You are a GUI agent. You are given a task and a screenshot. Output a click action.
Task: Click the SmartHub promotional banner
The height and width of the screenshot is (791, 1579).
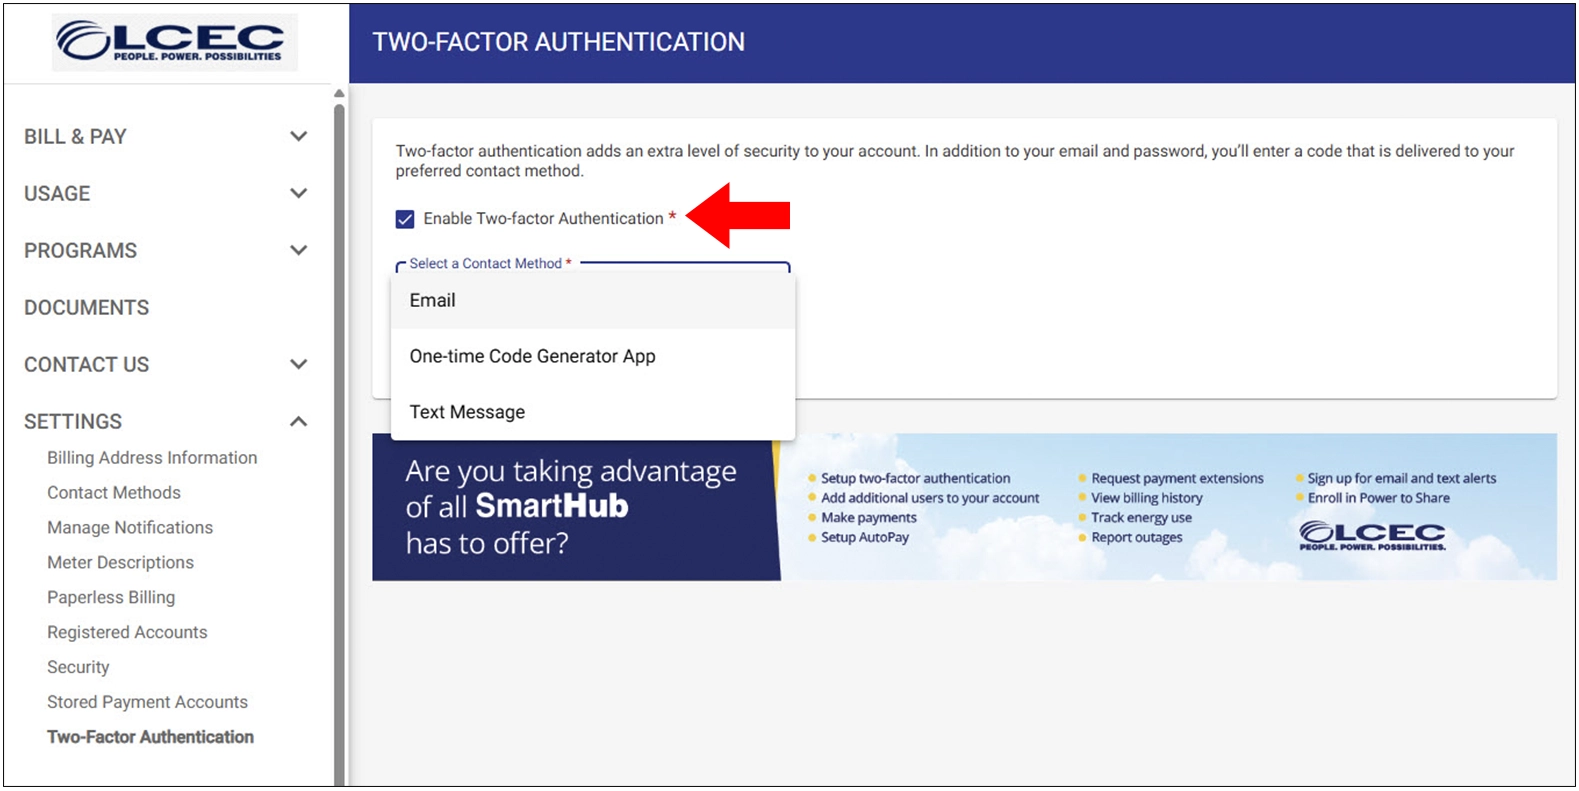(x=964, y=507)
